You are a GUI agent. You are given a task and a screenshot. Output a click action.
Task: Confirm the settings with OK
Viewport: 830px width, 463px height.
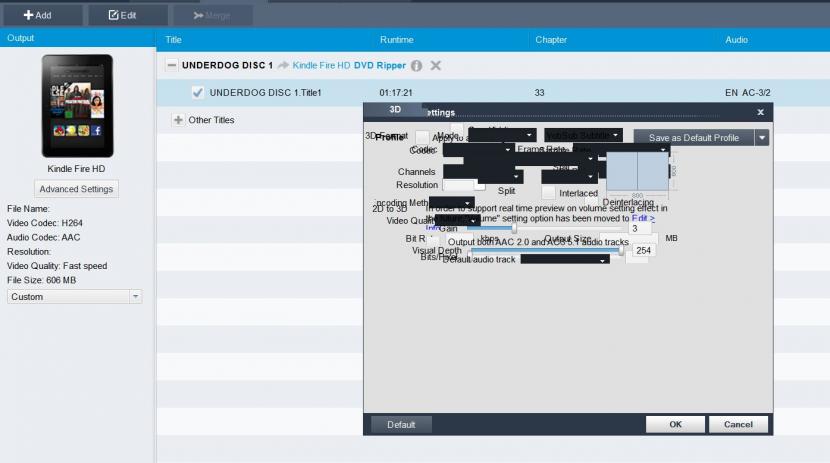[x=675, y=424]
